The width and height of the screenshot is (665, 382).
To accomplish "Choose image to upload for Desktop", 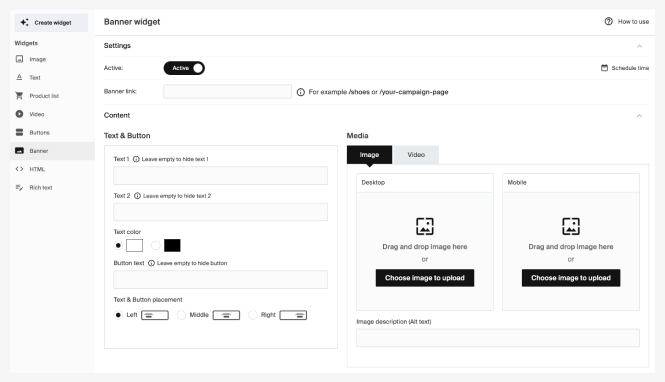I will tap(425, 278).
